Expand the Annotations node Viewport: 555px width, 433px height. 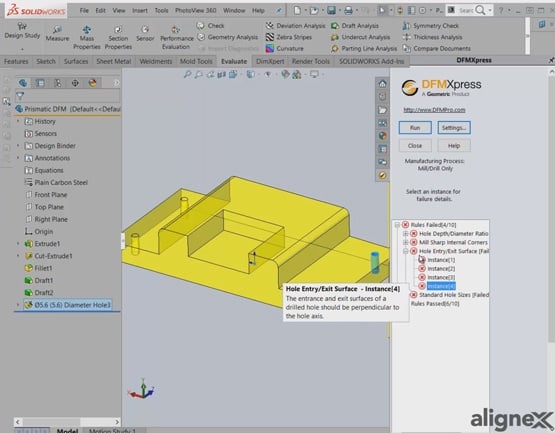tap(18, 158)
